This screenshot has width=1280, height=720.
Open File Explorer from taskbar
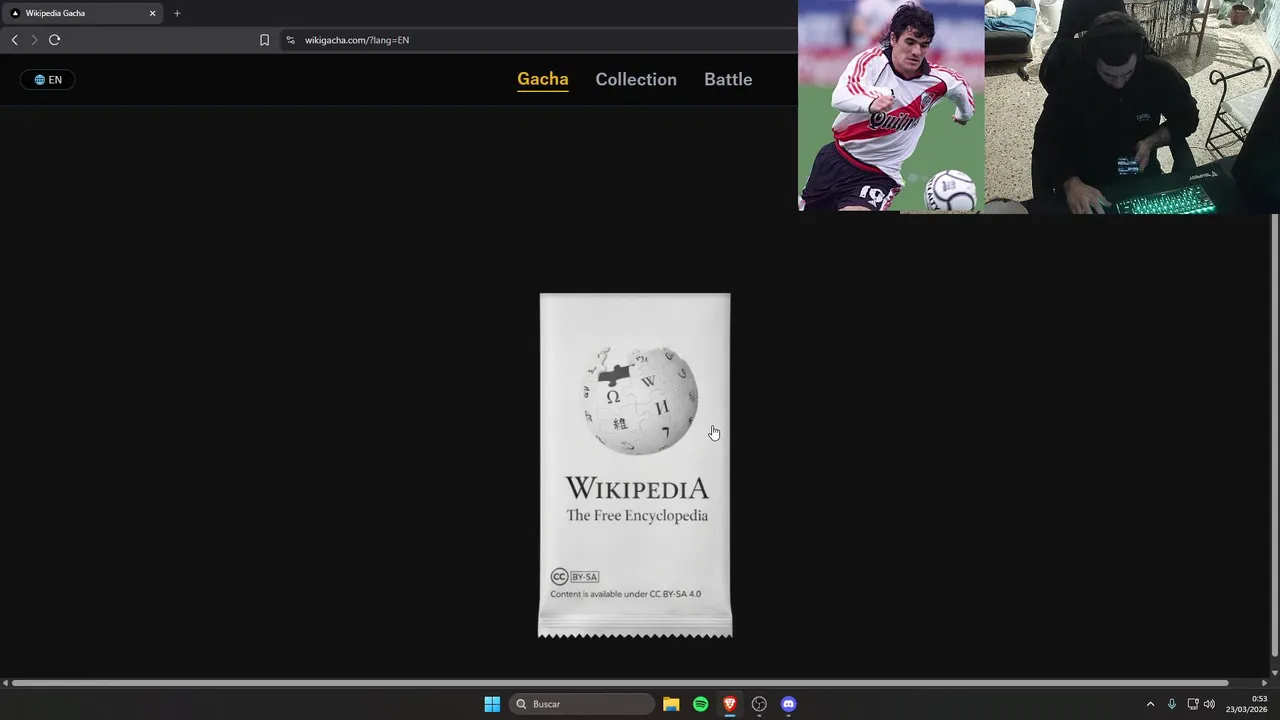coord(671,704)
